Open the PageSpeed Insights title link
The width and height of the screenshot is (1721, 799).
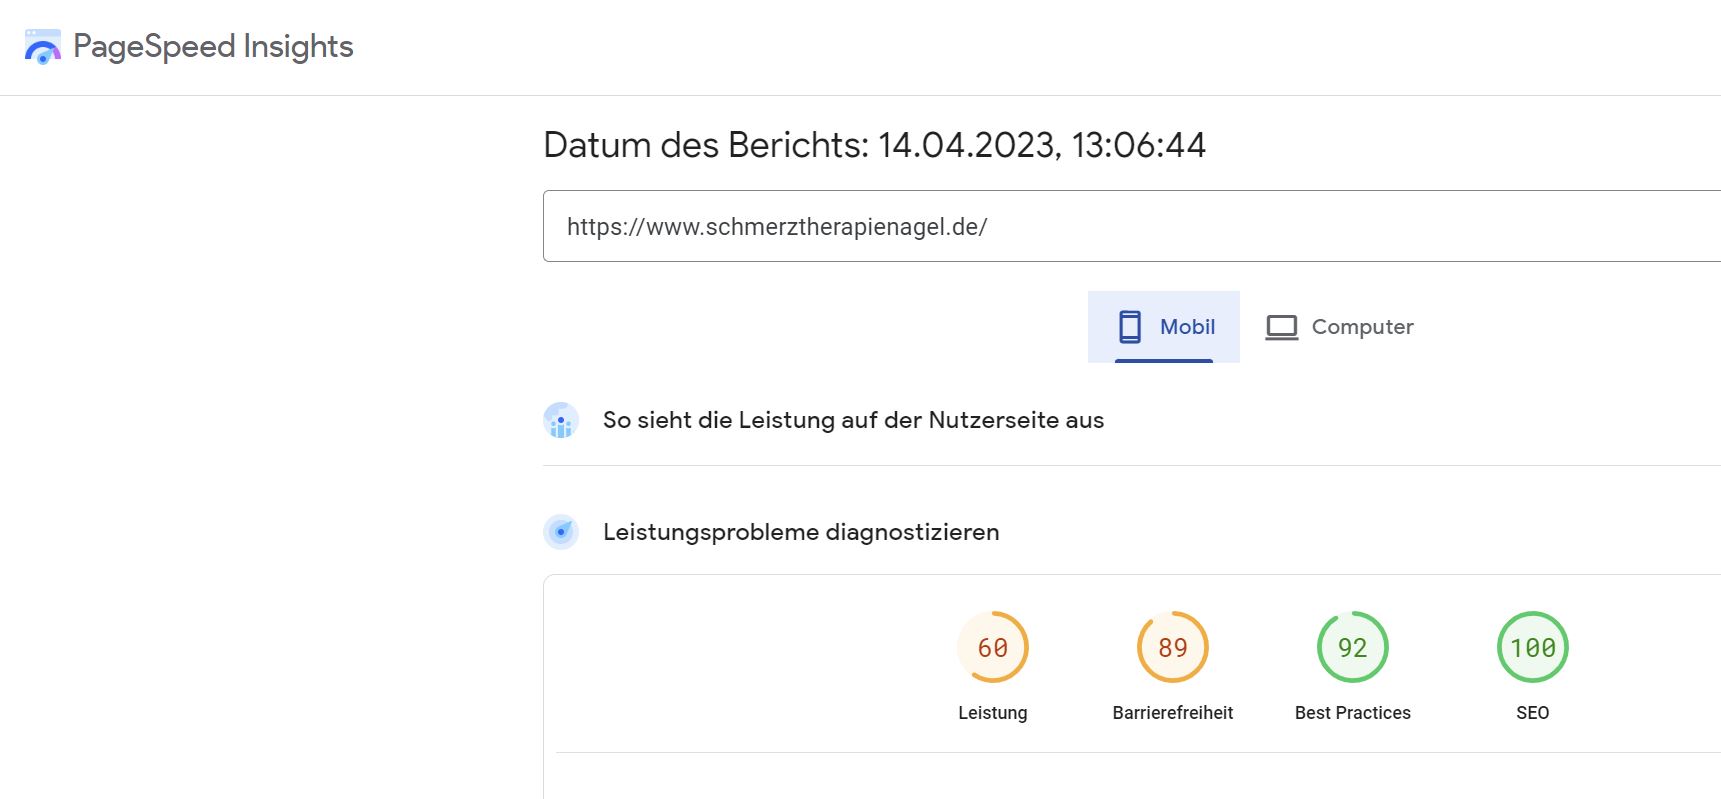213,47
